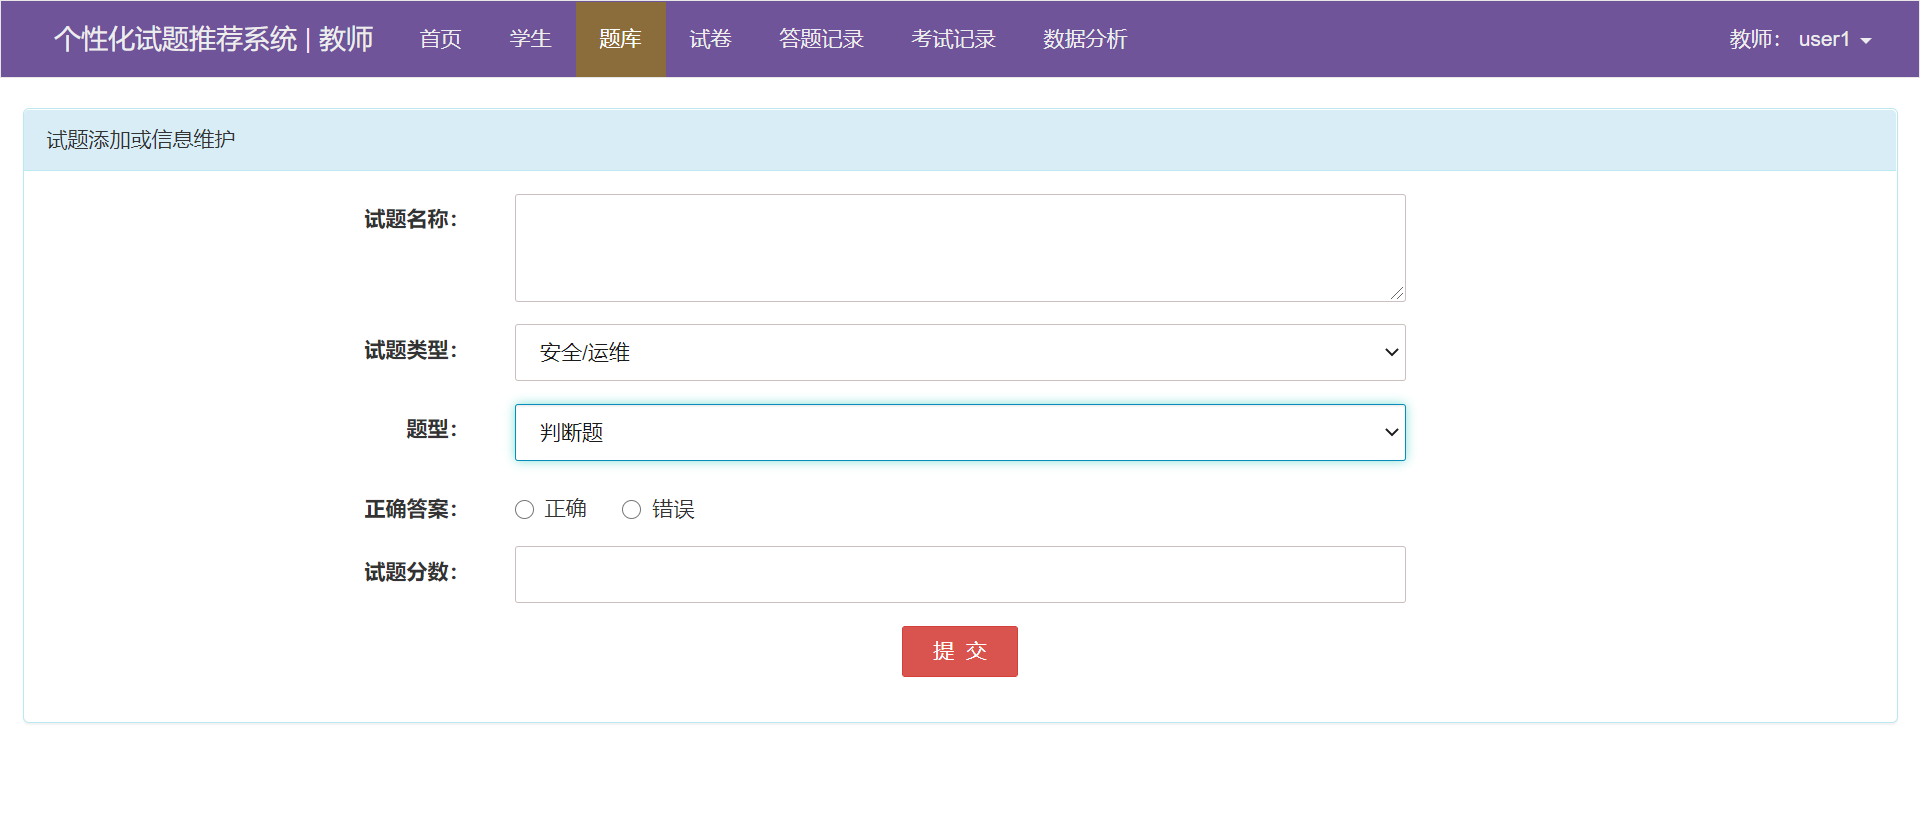View 答题记录 page
The height and width of the screenshot is (824, 1920).
point(821,39)
